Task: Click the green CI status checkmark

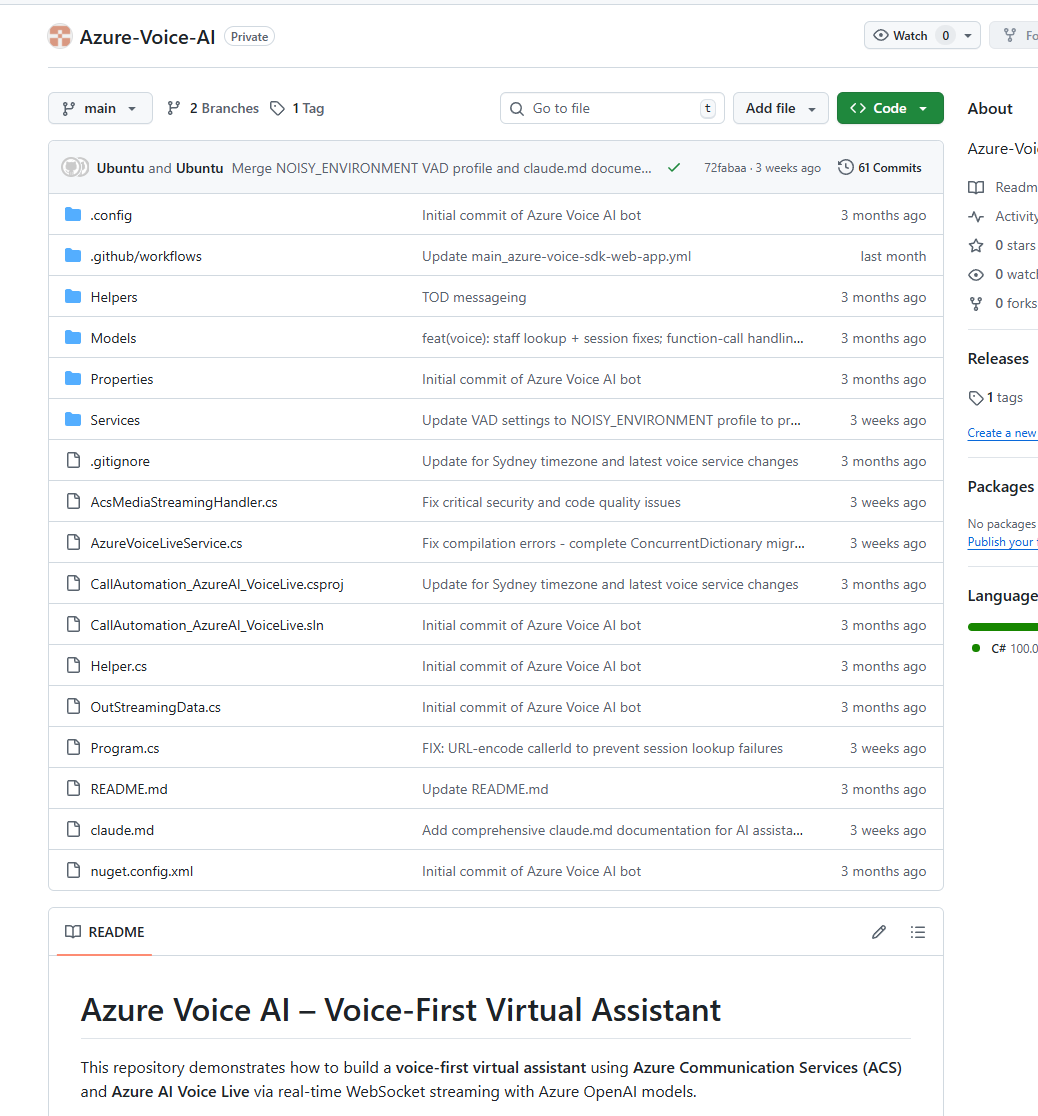Action: (674, 167)
